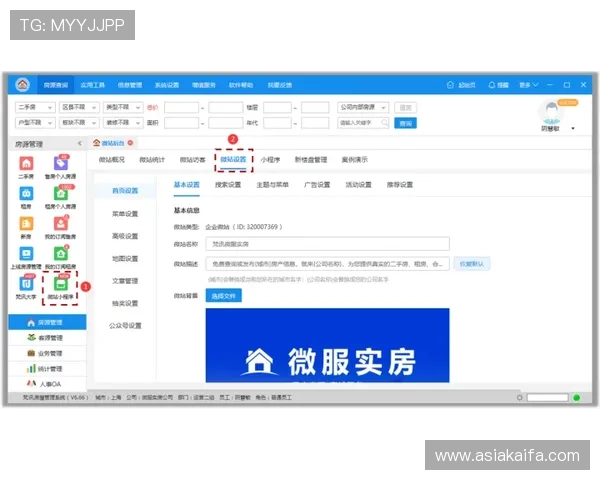Open the 租房 blue icon in the sidebar

[26, 194]
